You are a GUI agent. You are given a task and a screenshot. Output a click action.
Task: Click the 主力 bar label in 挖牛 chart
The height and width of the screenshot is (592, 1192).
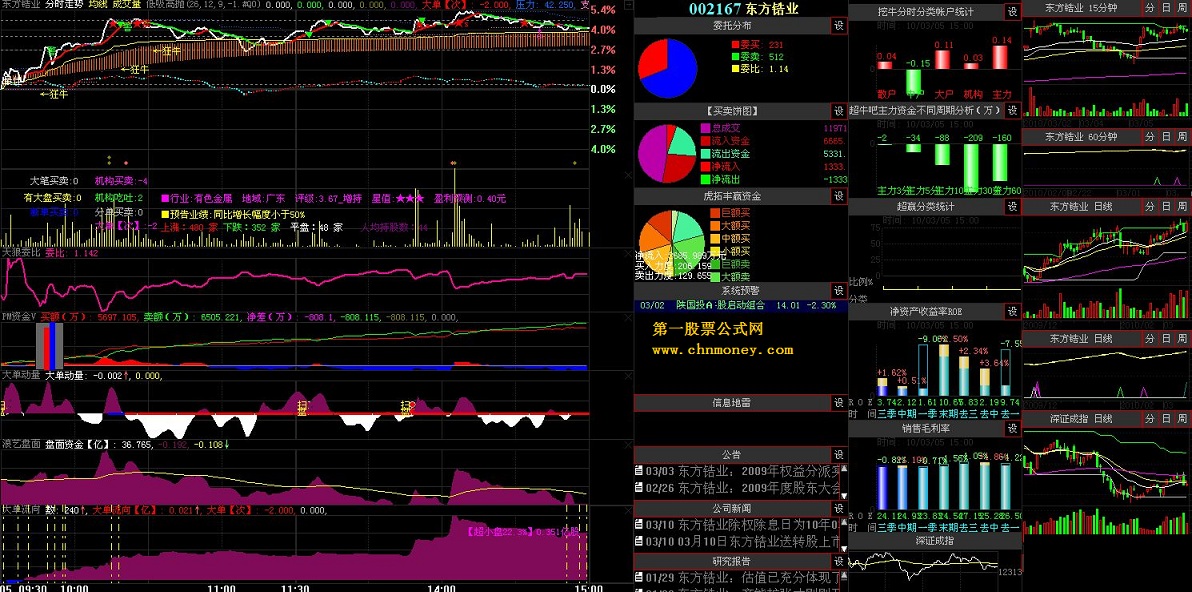(1003, 95)
